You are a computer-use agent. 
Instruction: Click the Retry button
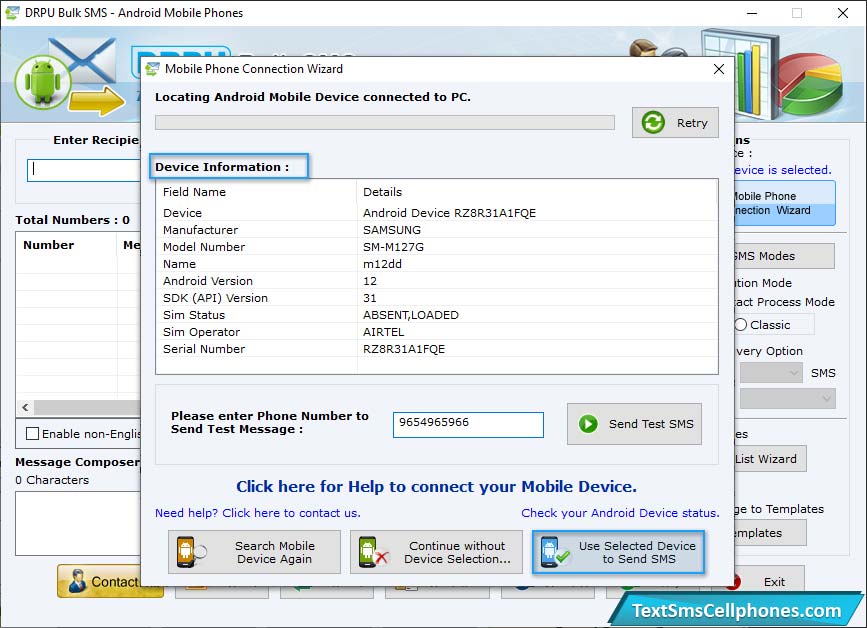[x=675, y=122]
